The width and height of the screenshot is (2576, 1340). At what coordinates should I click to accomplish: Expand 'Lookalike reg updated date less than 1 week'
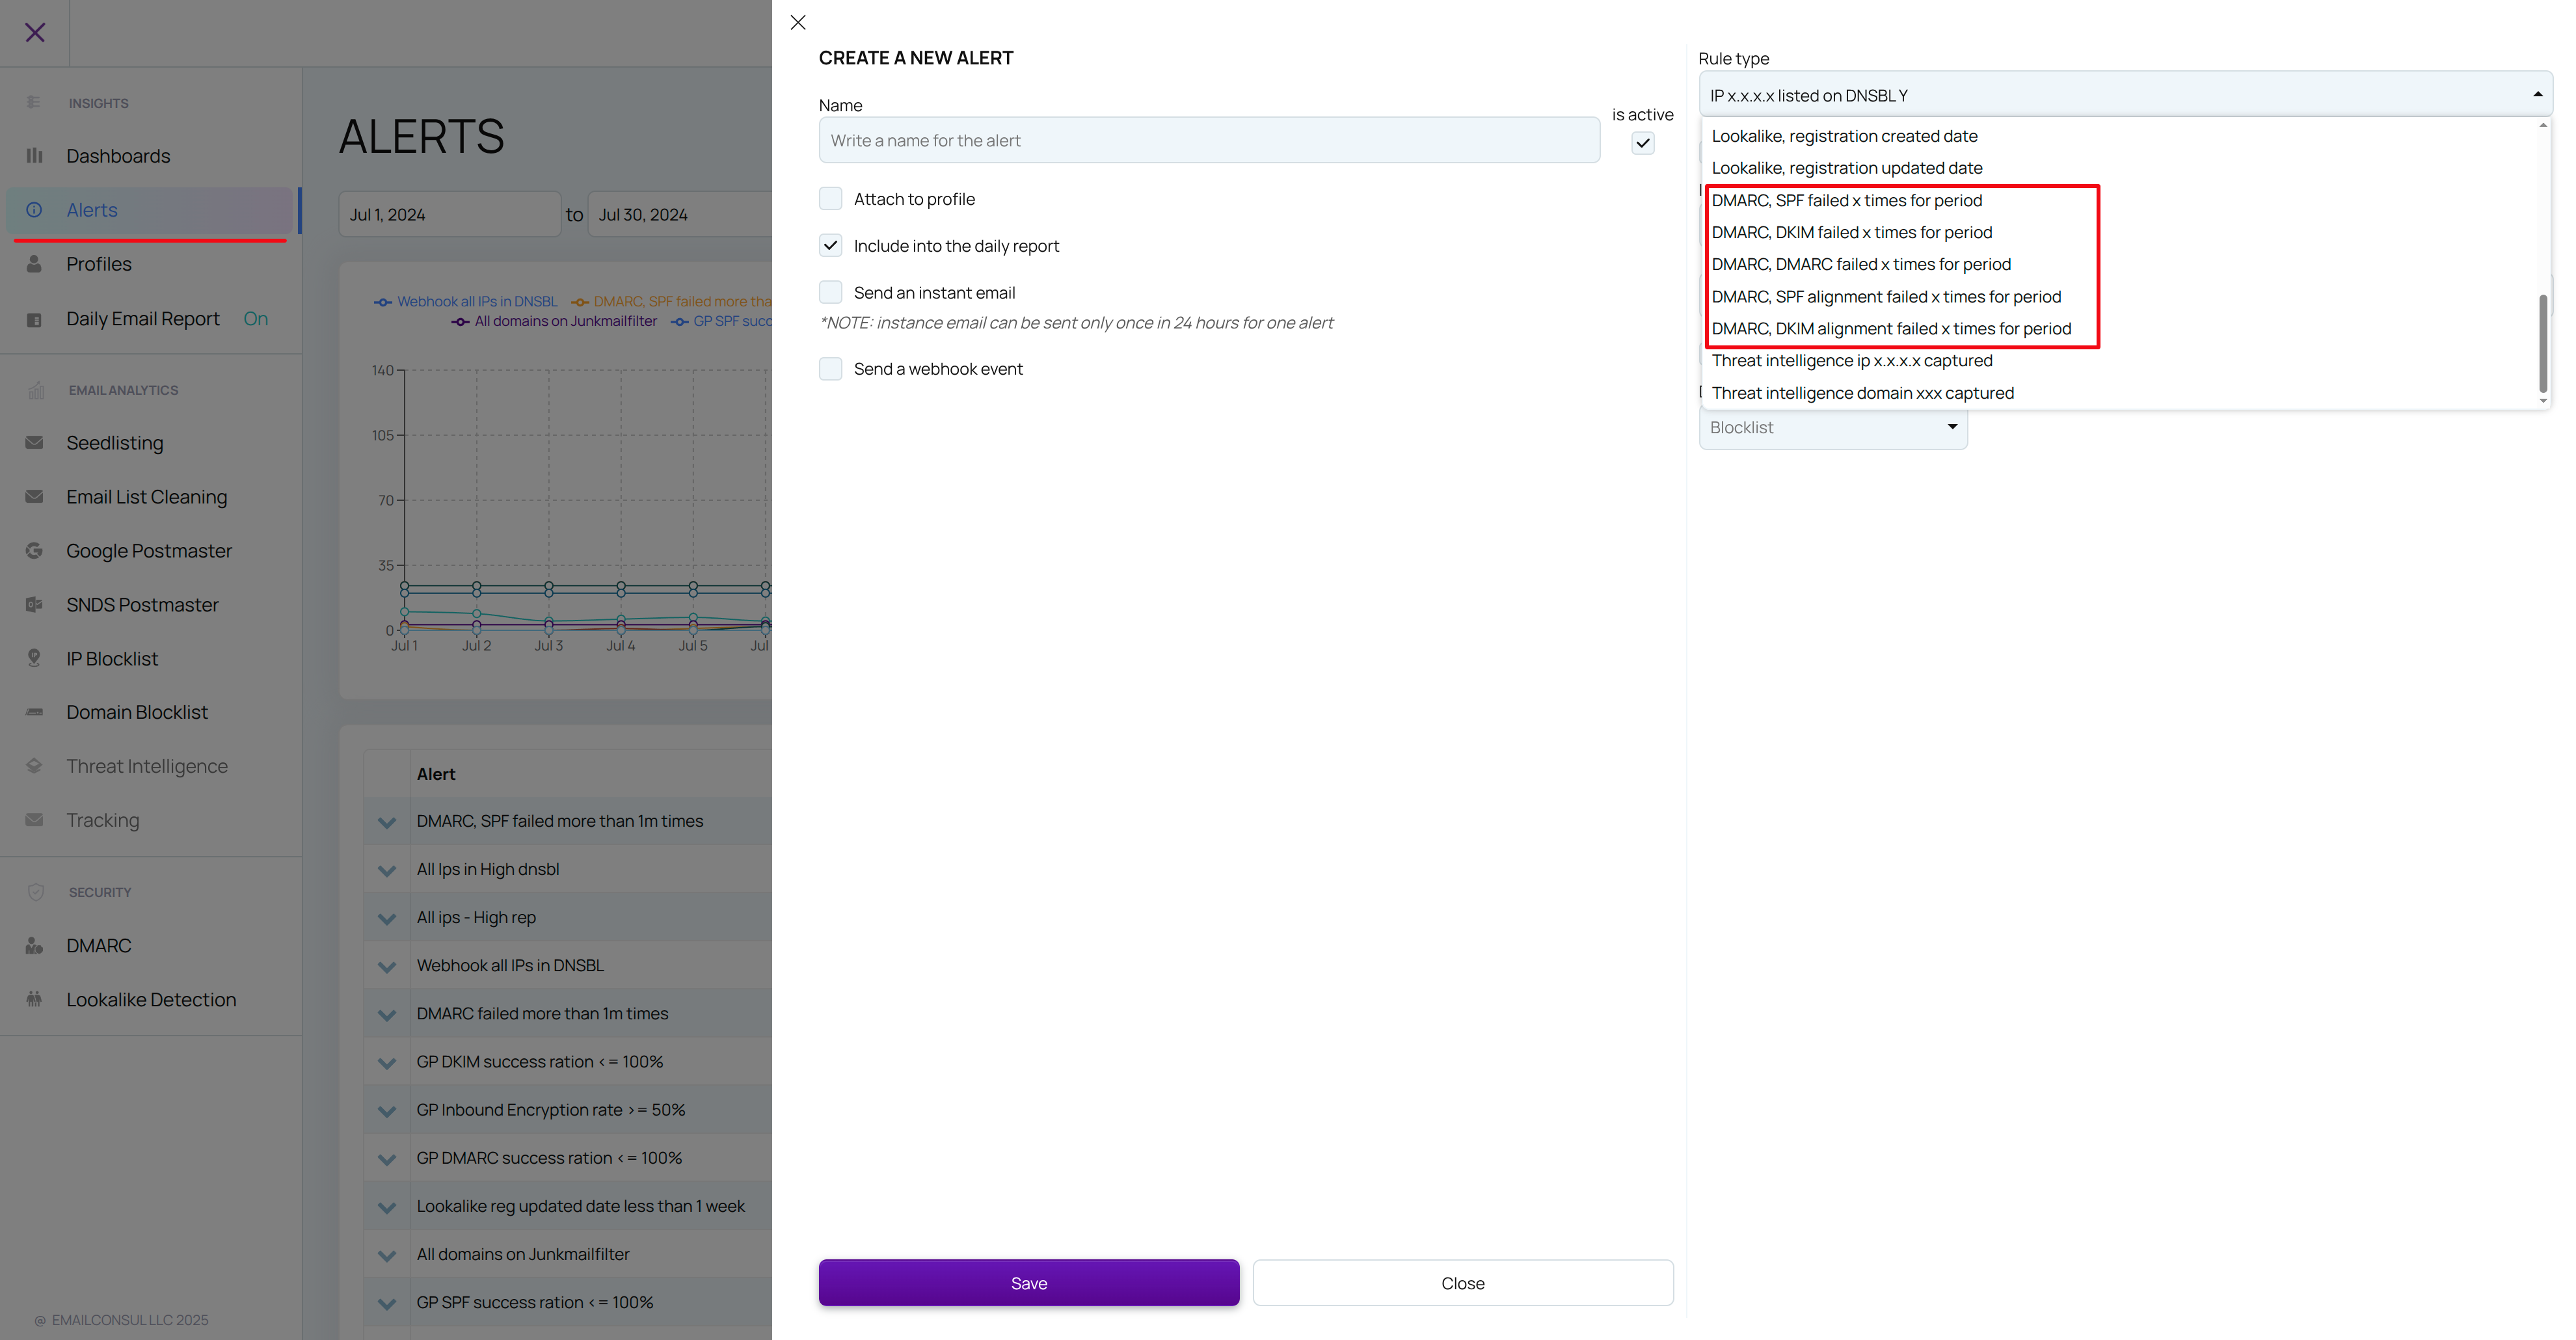[387, 1207]
